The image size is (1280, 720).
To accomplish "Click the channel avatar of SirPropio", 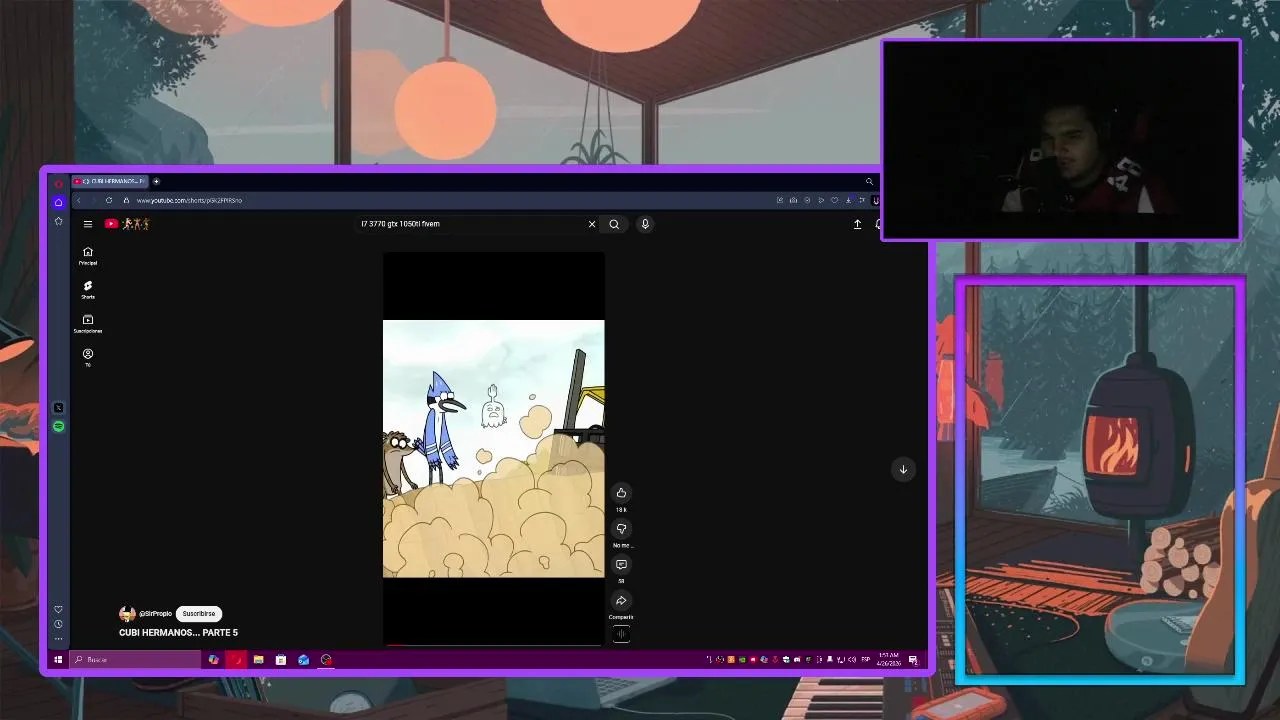I will 127,614.
